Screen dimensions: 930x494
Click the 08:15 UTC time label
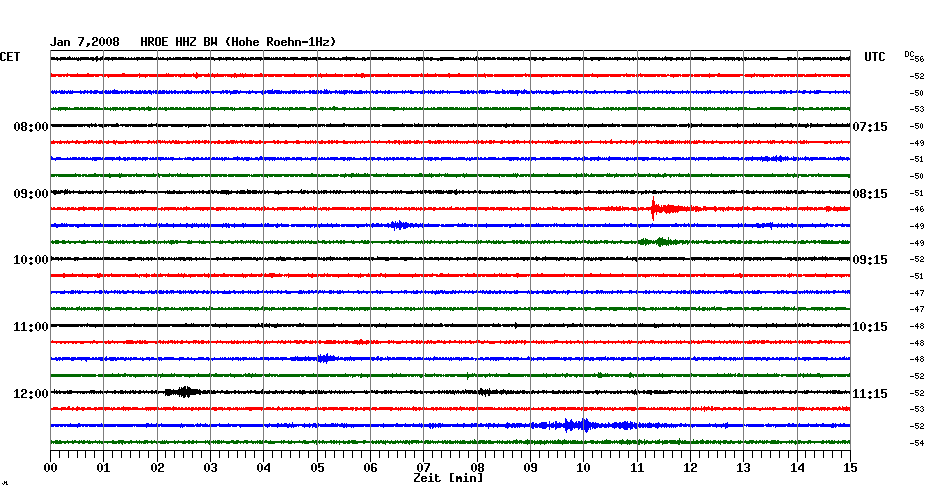(x=870, y=194)
